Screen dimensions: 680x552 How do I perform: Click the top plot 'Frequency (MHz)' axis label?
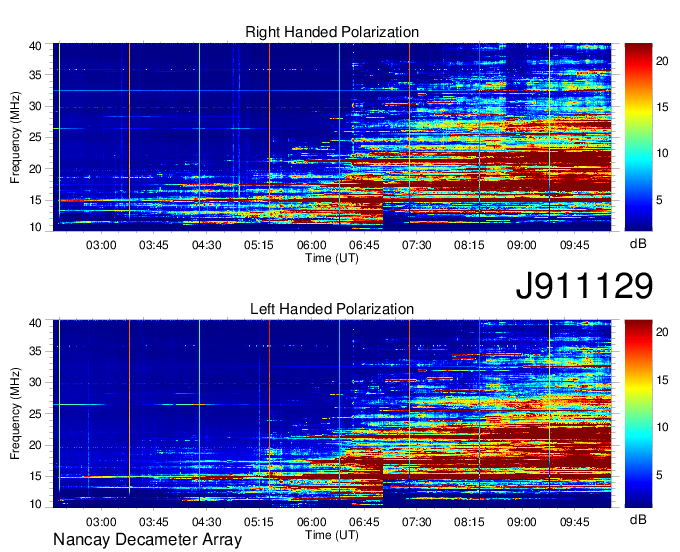pos(15,137)
